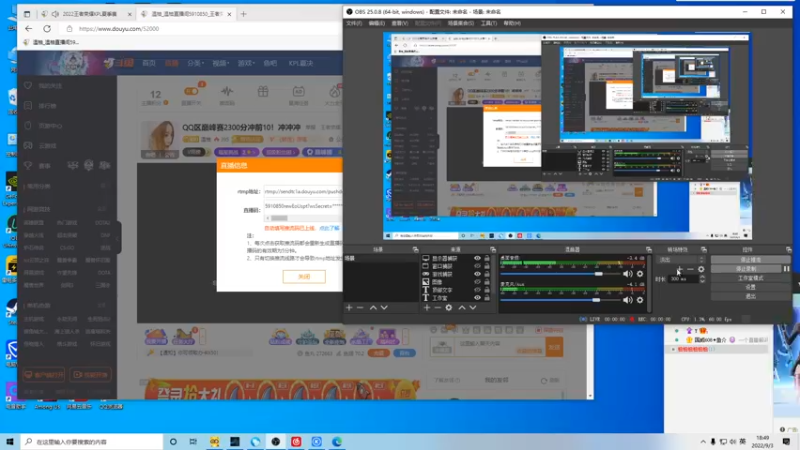Open microphone/Aux audio settings gear

tap(640, 300)
